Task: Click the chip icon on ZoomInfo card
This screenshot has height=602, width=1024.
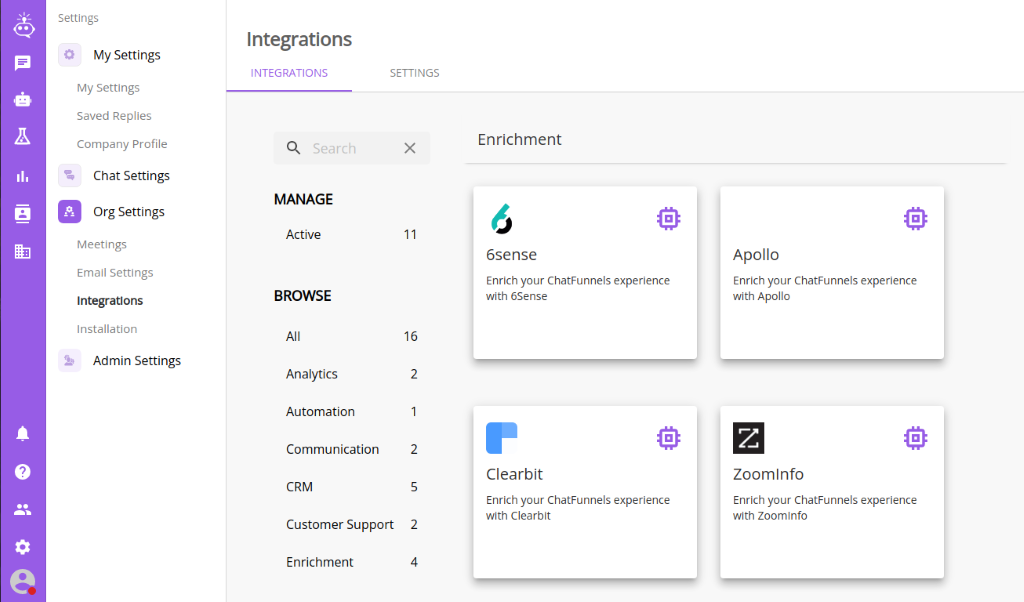Action: click(x=916, y=438)
